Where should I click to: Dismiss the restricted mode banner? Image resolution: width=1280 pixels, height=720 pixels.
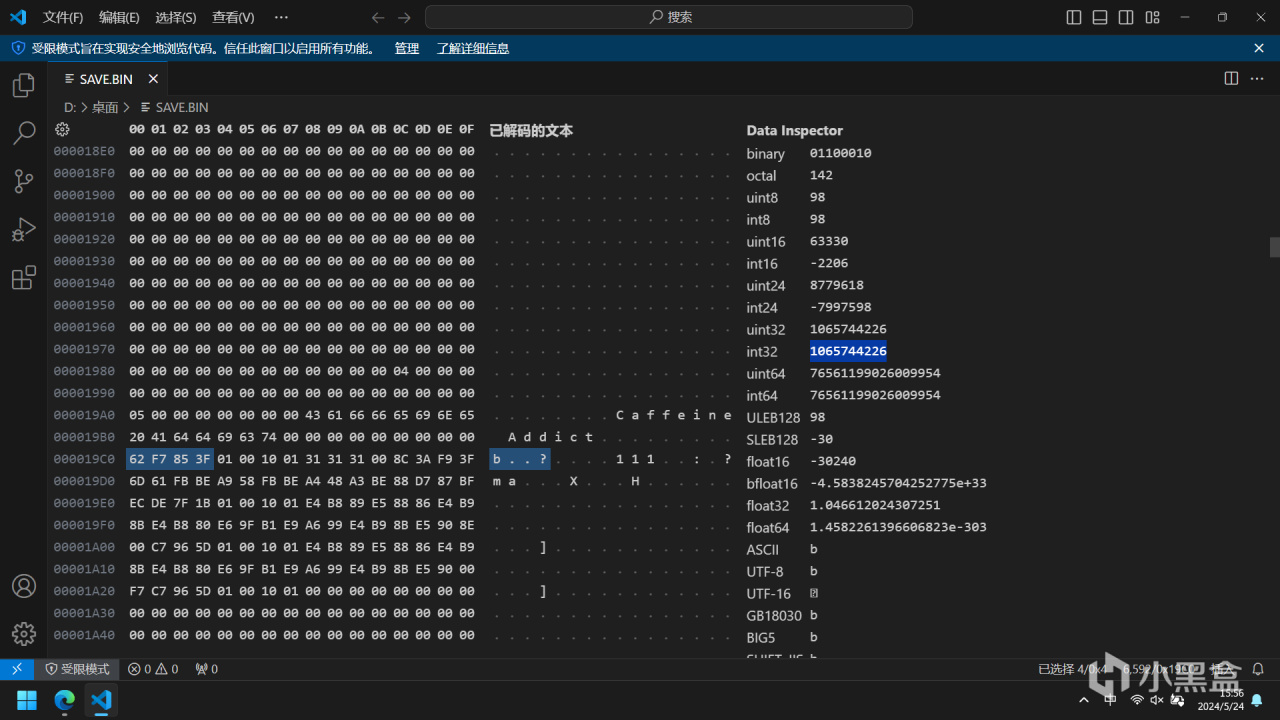click(1259, 48)
